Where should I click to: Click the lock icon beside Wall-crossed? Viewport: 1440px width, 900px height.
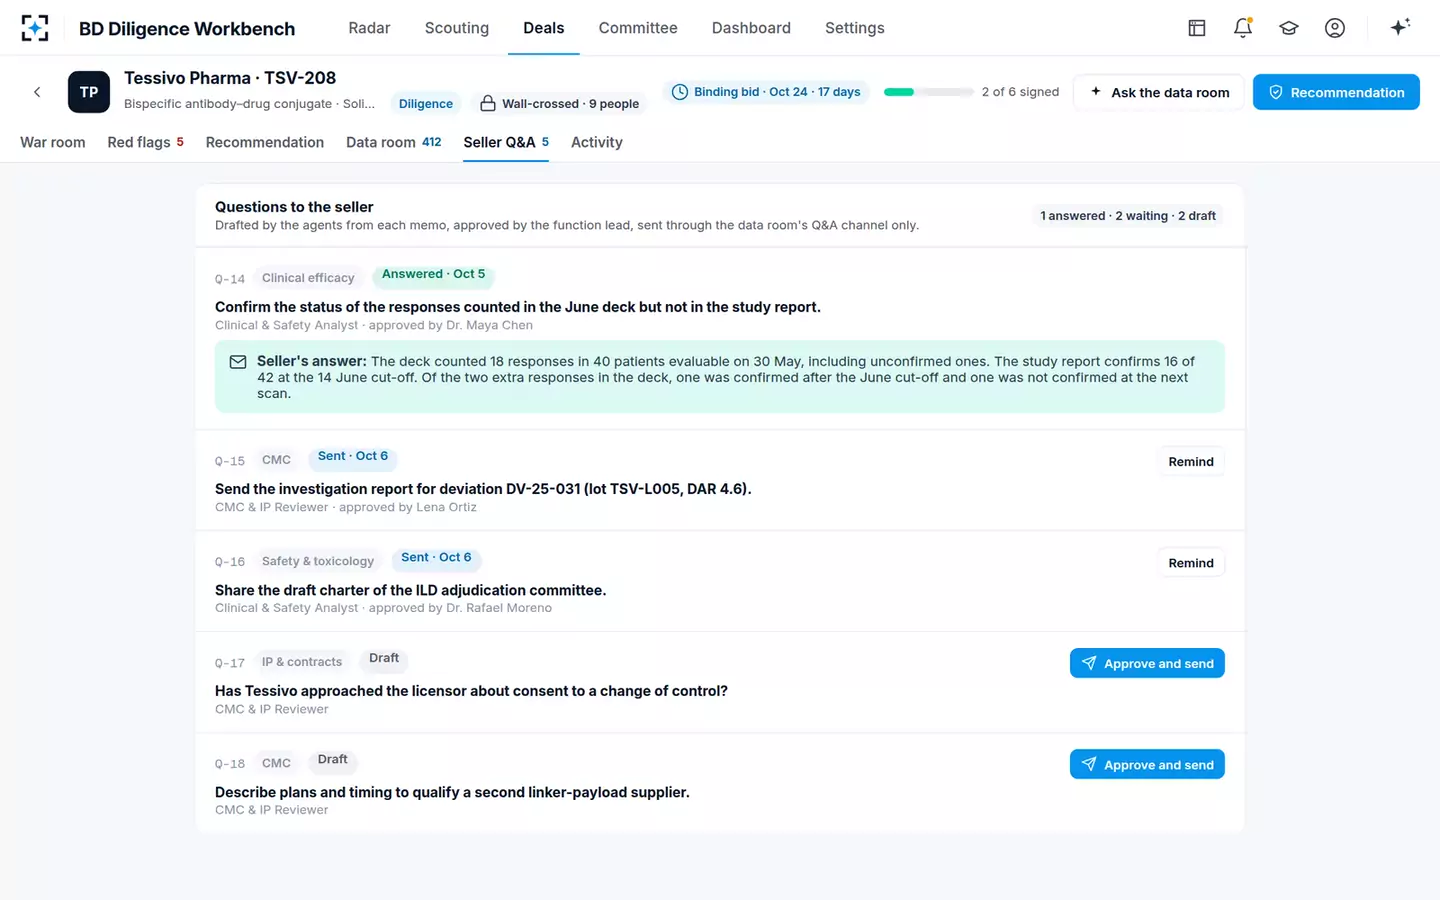[x=488, y=103]
